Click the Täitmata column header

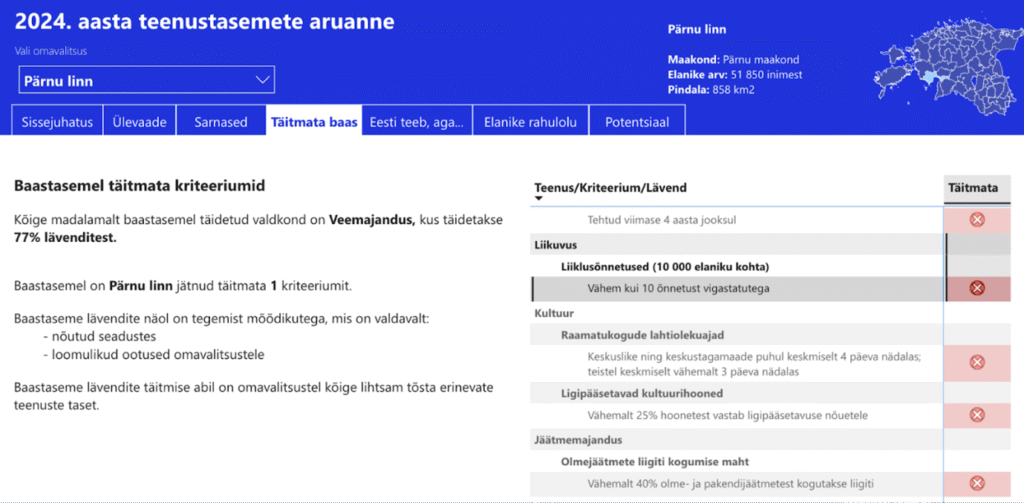coord(973,187)
